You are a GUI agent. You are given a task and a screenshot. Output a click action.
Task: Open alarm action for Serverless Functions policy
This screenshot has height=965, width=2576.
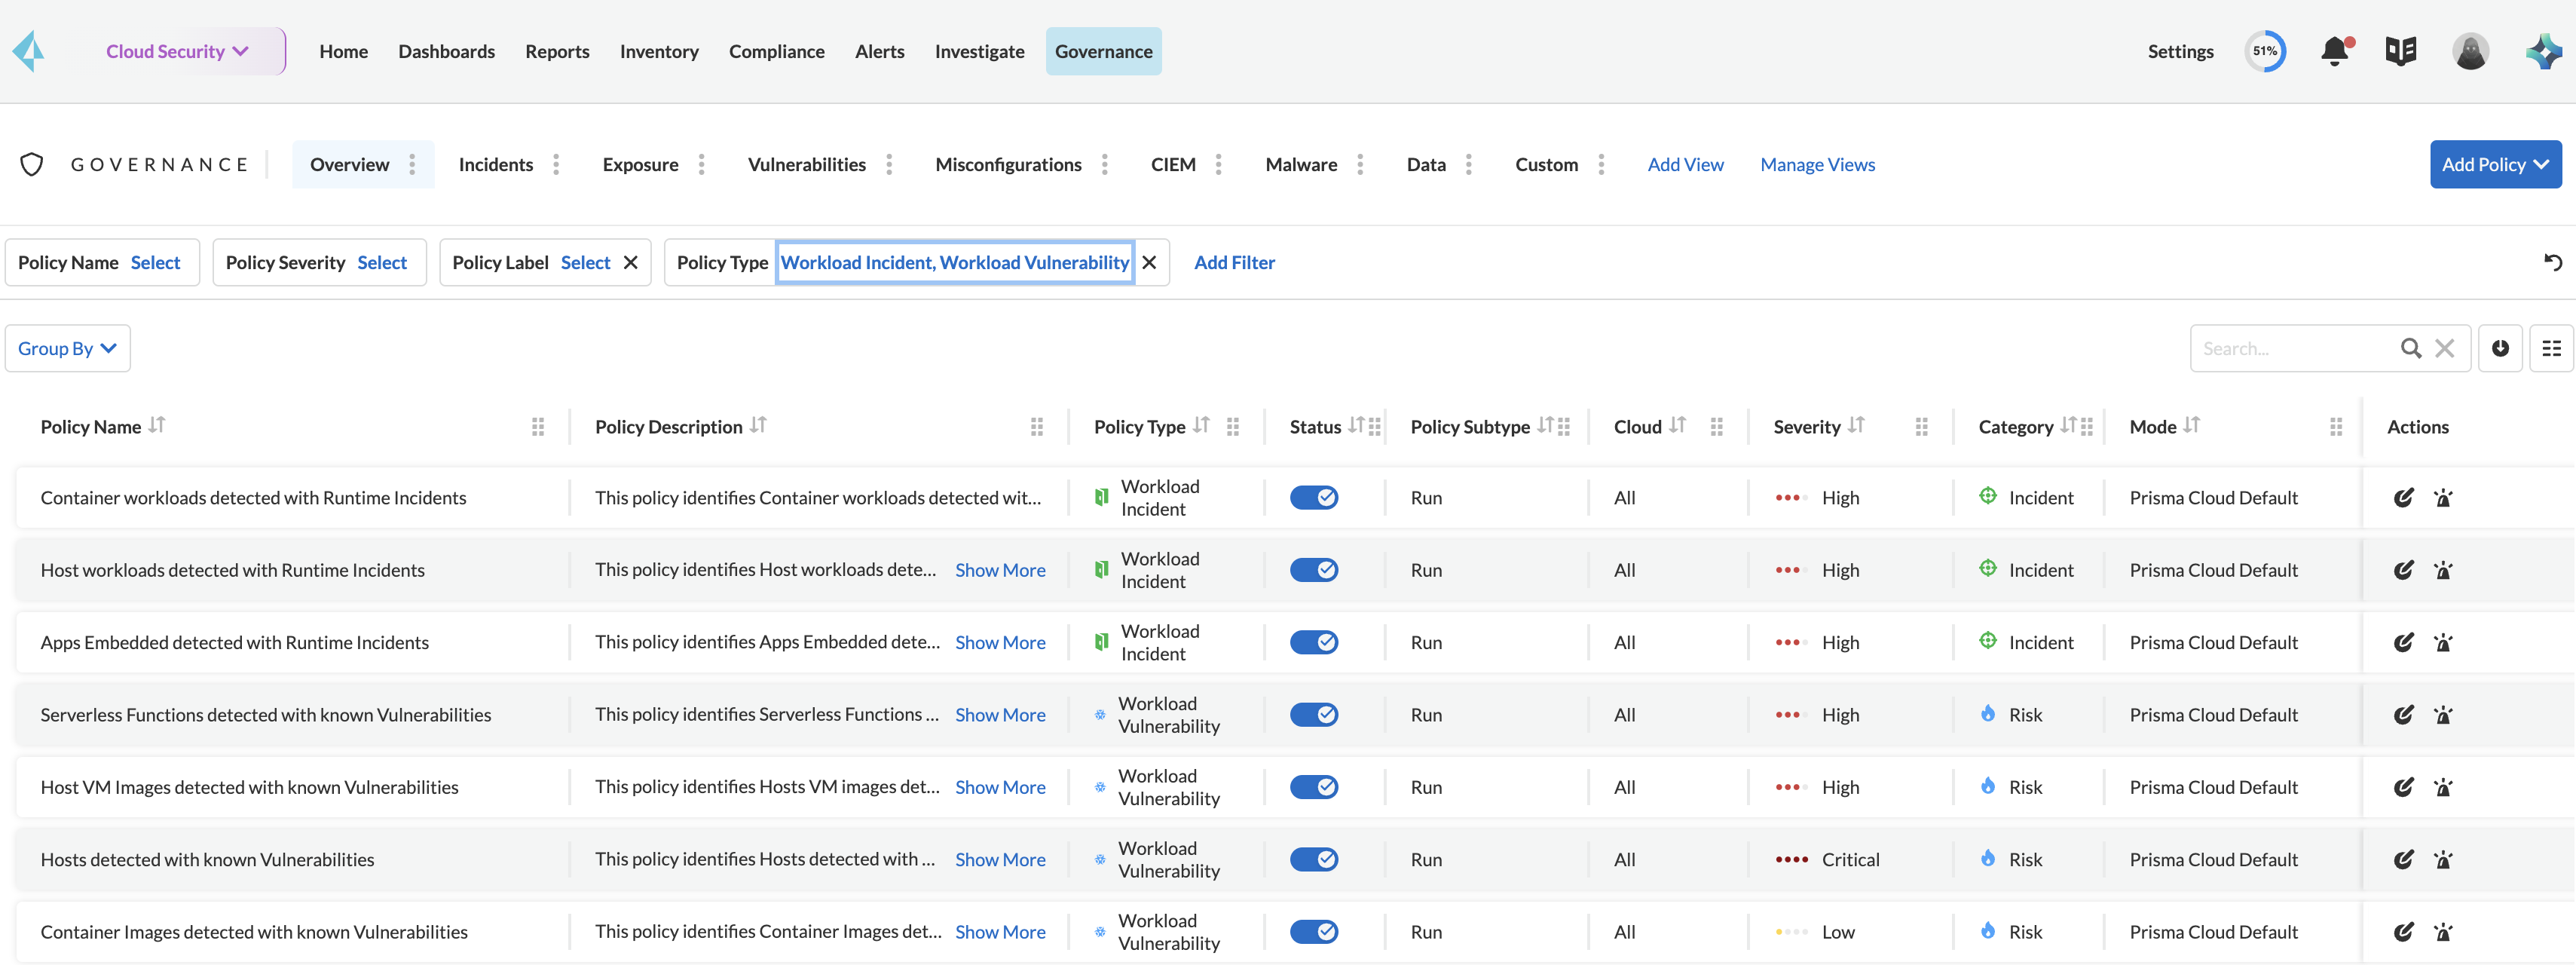coord(2443,714)
